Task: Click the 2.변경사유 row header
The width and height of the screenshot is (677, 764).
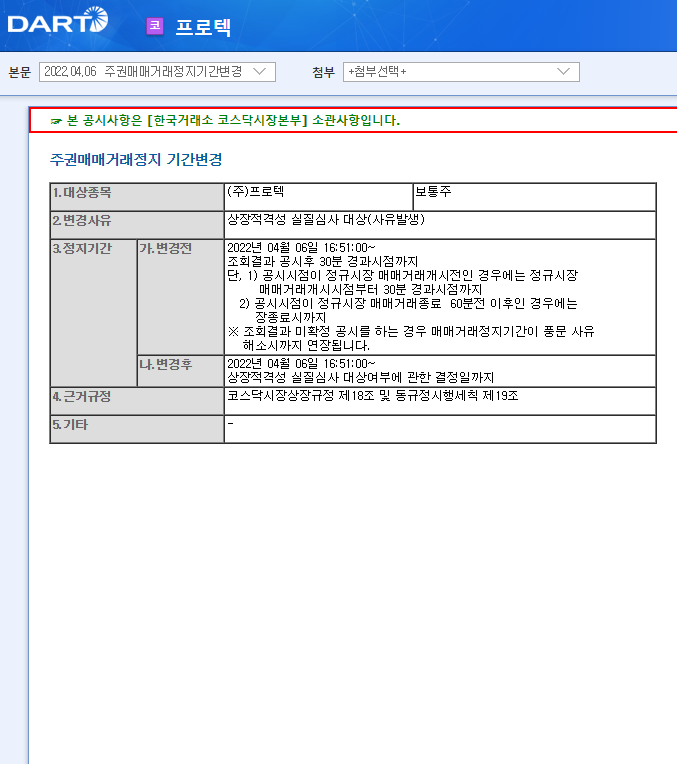Action: (x=137, y=225)
